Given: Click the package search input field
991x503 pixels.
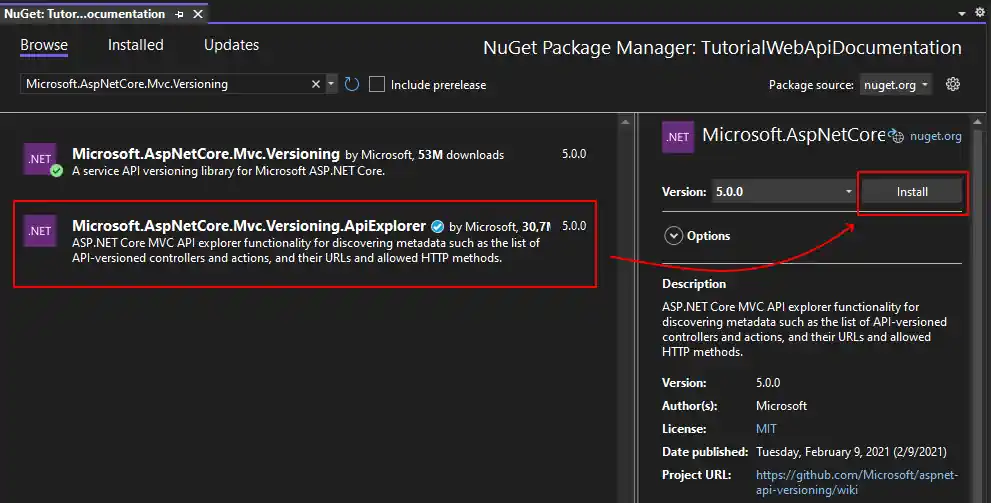Looking at the screenshot, I should tap(166, 84).
